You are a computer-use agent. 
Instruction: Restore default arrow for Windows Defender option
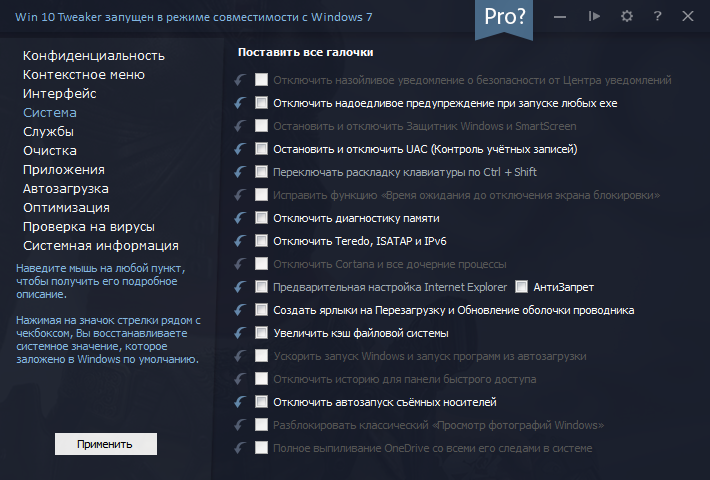pos(240,126)
